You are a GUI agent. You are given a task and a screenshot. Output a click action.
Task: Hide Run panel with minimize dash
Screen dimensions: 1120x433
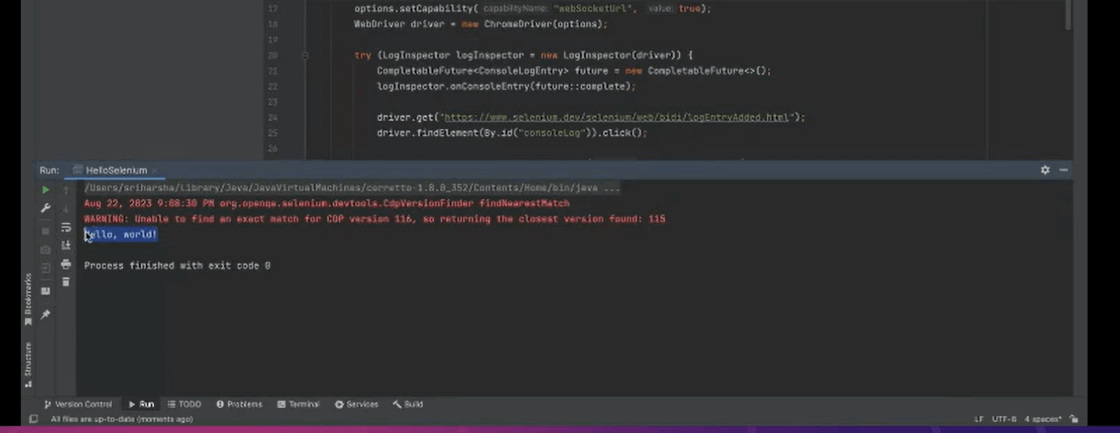1064,170
